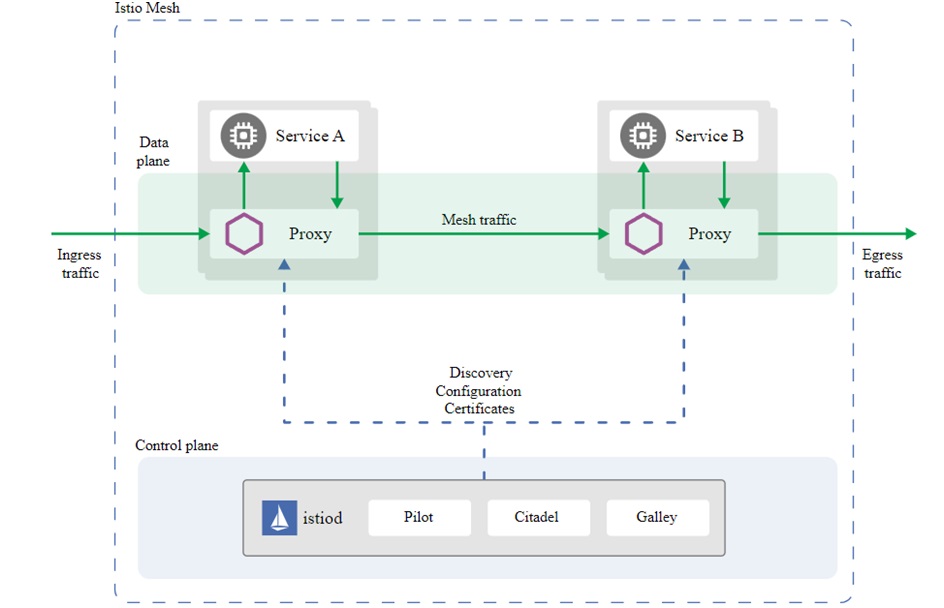
Task: Click the istiod sailboat logo
Action: pyautogui.click(x=279, y=518)
